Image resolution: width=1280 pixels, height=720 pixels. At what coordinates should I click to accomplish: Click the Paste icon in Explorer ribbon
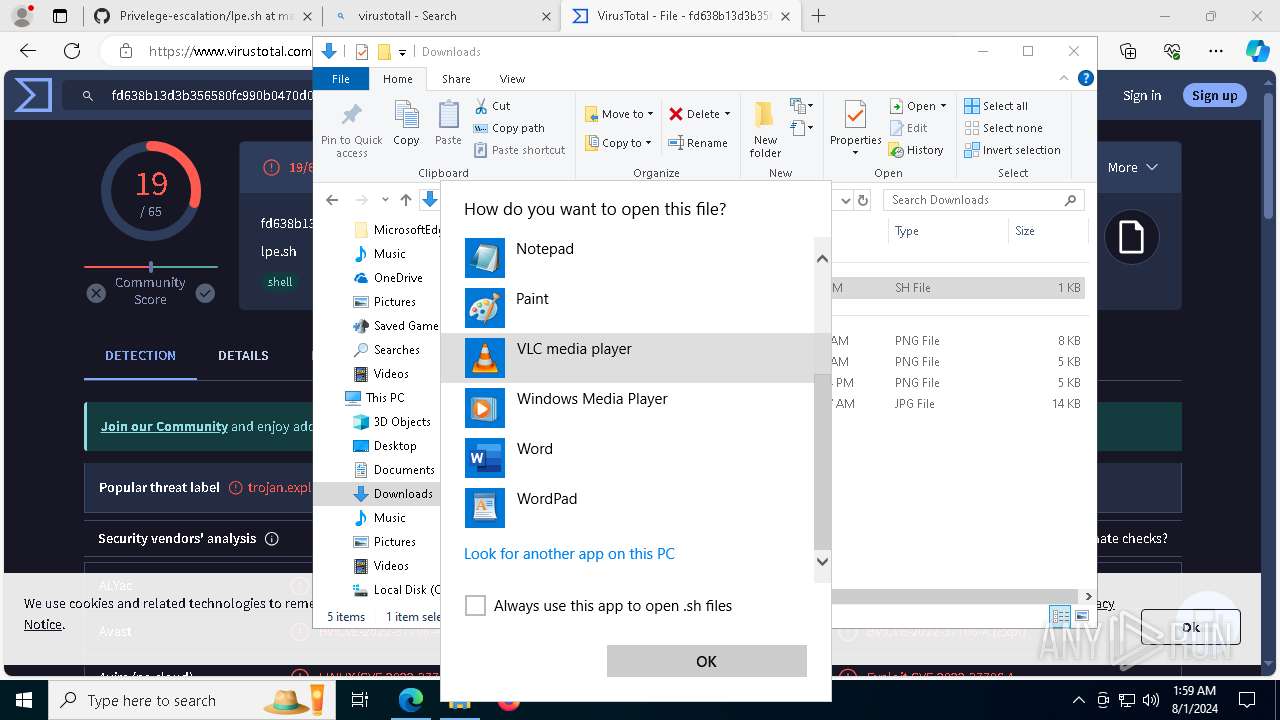pyautogui.click(x=448, y=123)
